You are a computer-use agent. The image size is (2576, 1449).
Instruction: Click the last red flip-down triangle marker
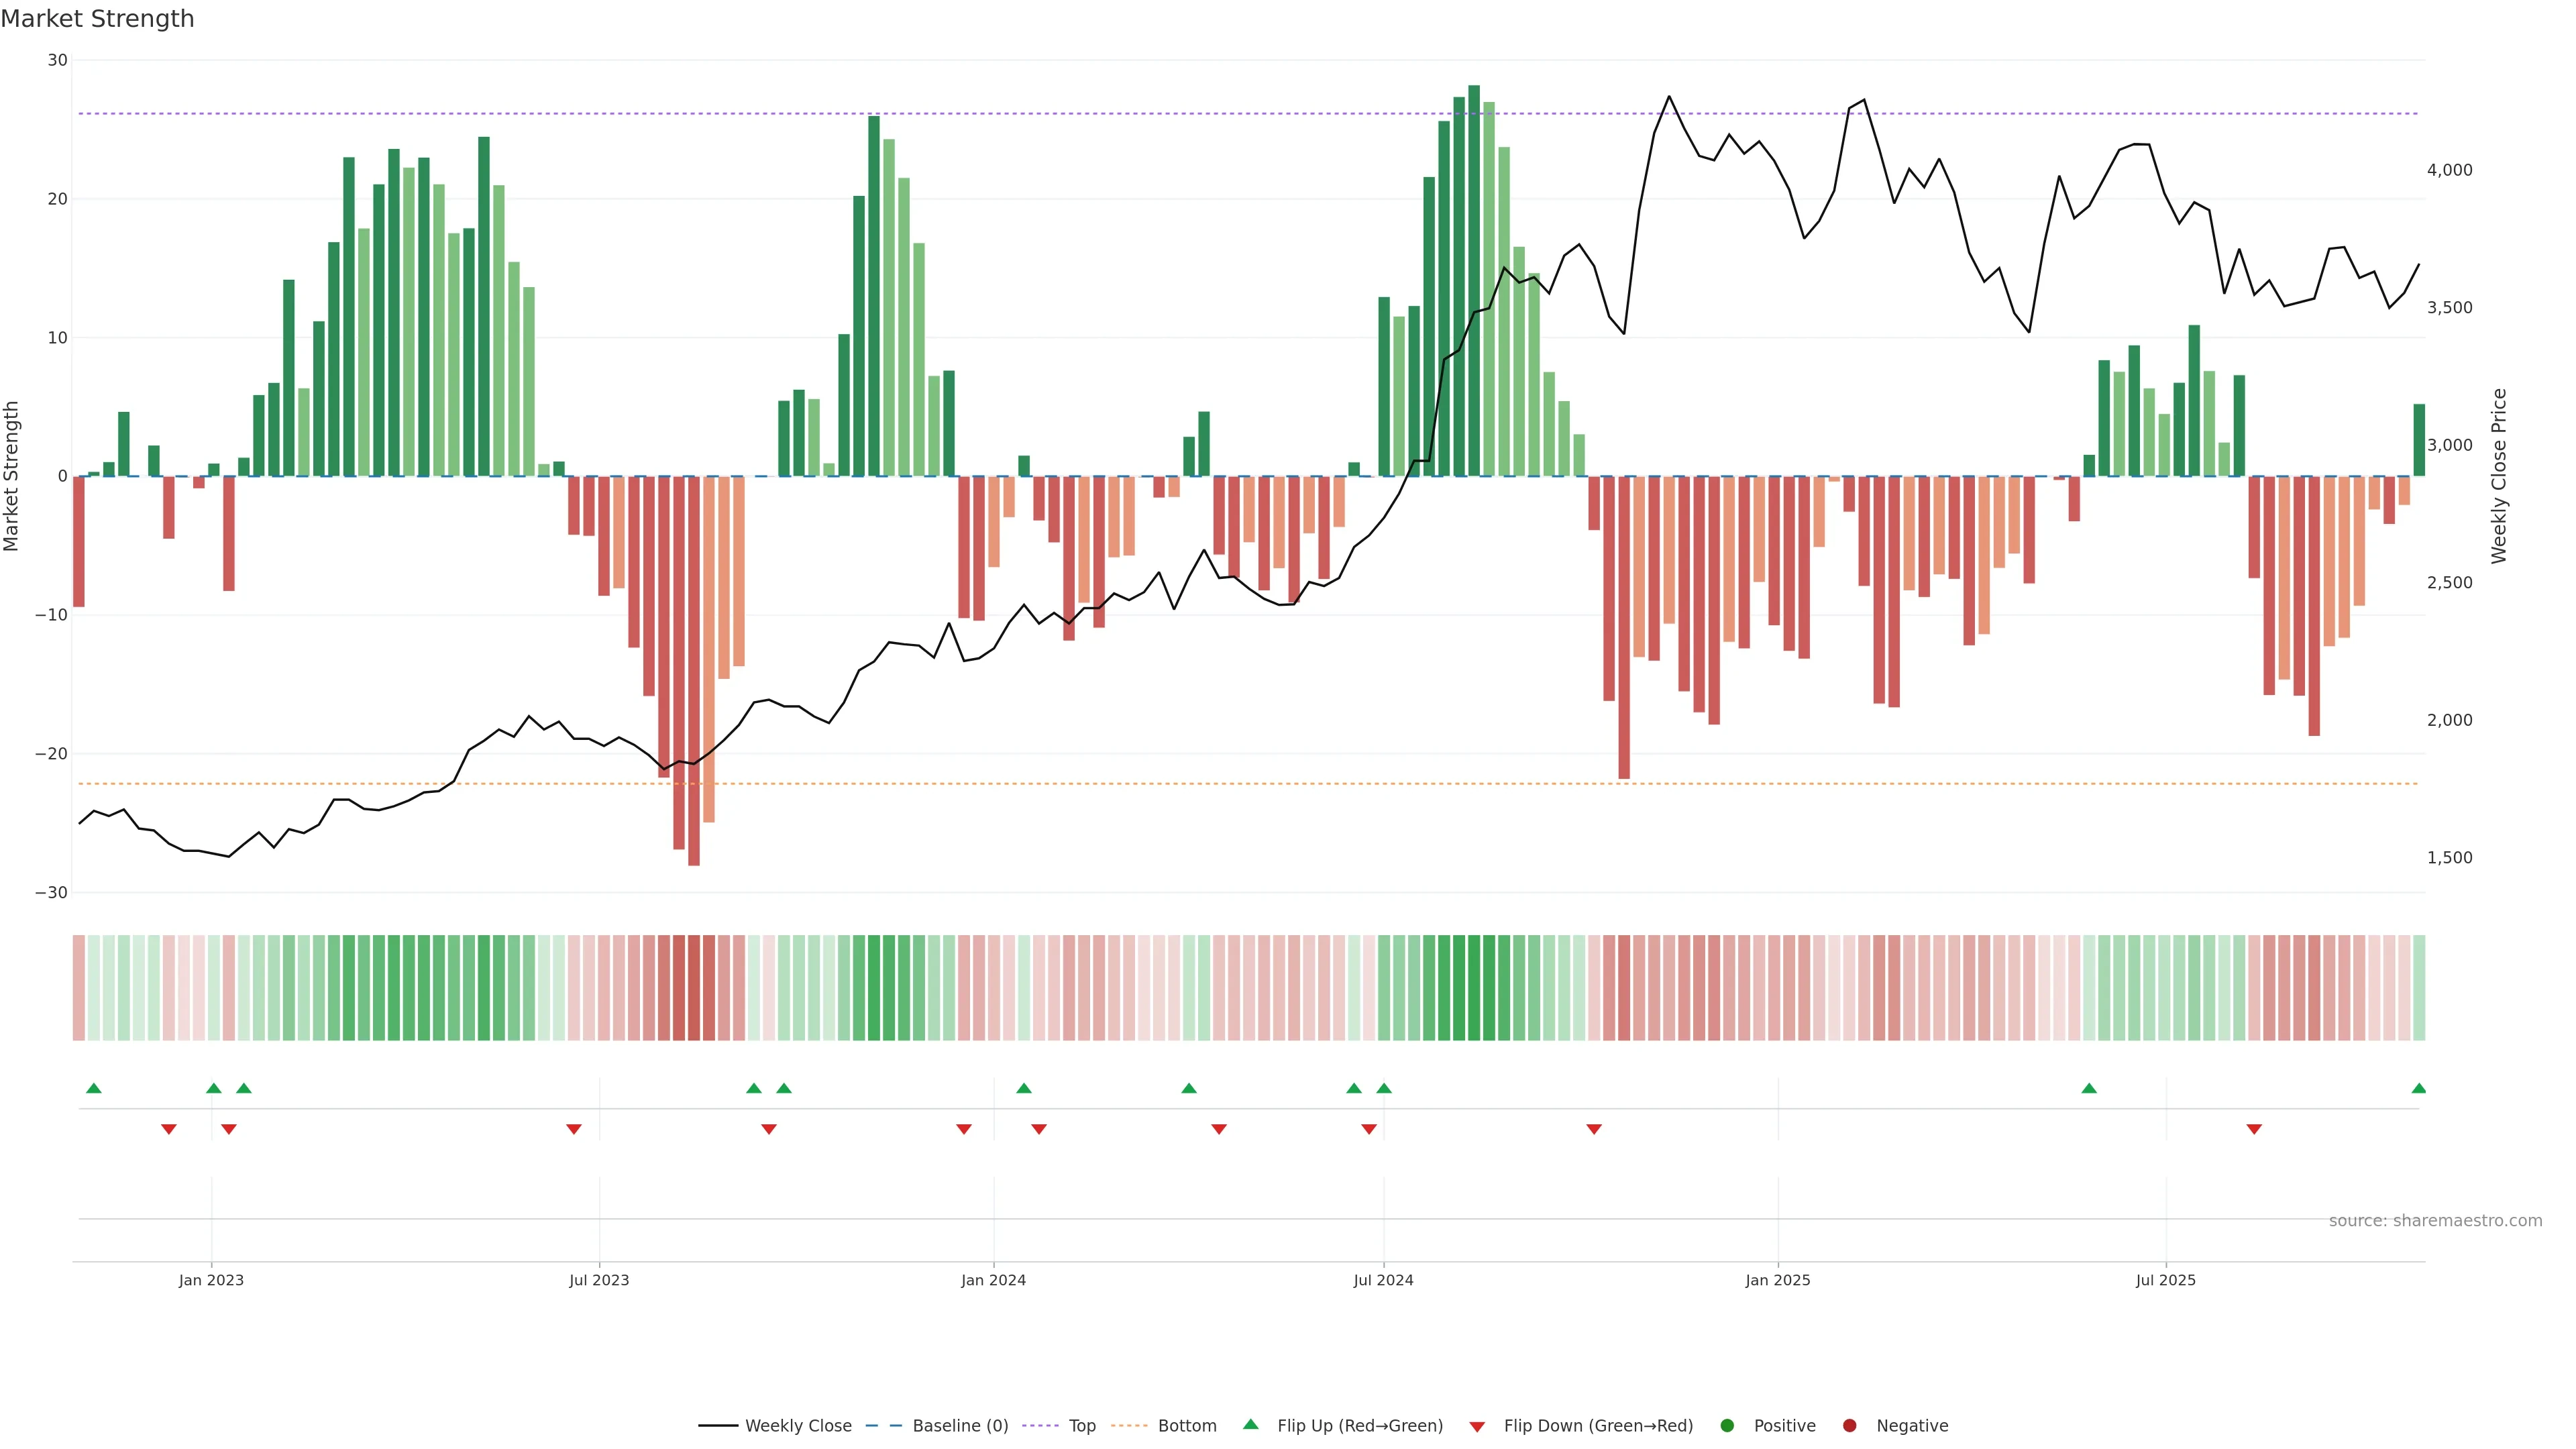pos(2254,1129)
